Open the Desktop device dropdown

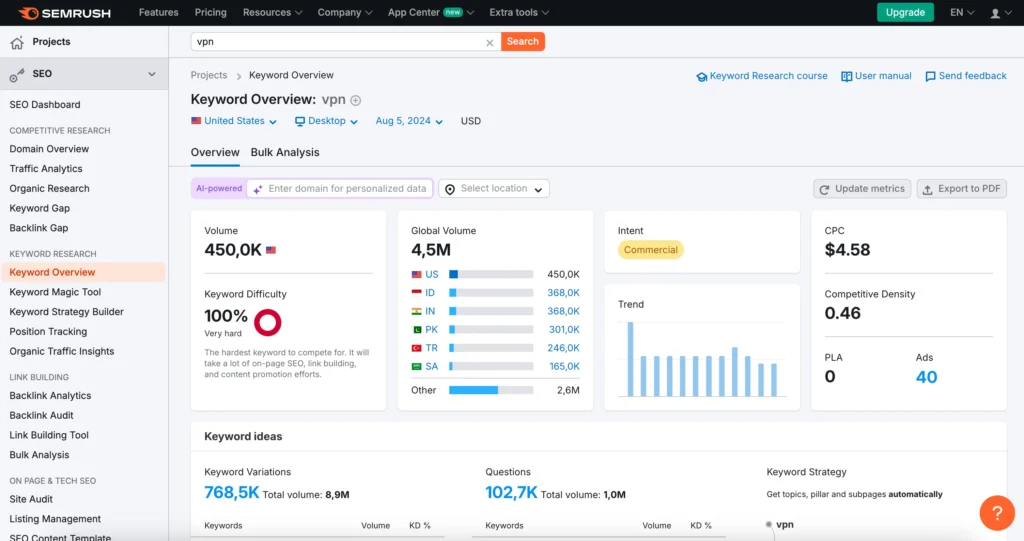click(x=326, y=121)
